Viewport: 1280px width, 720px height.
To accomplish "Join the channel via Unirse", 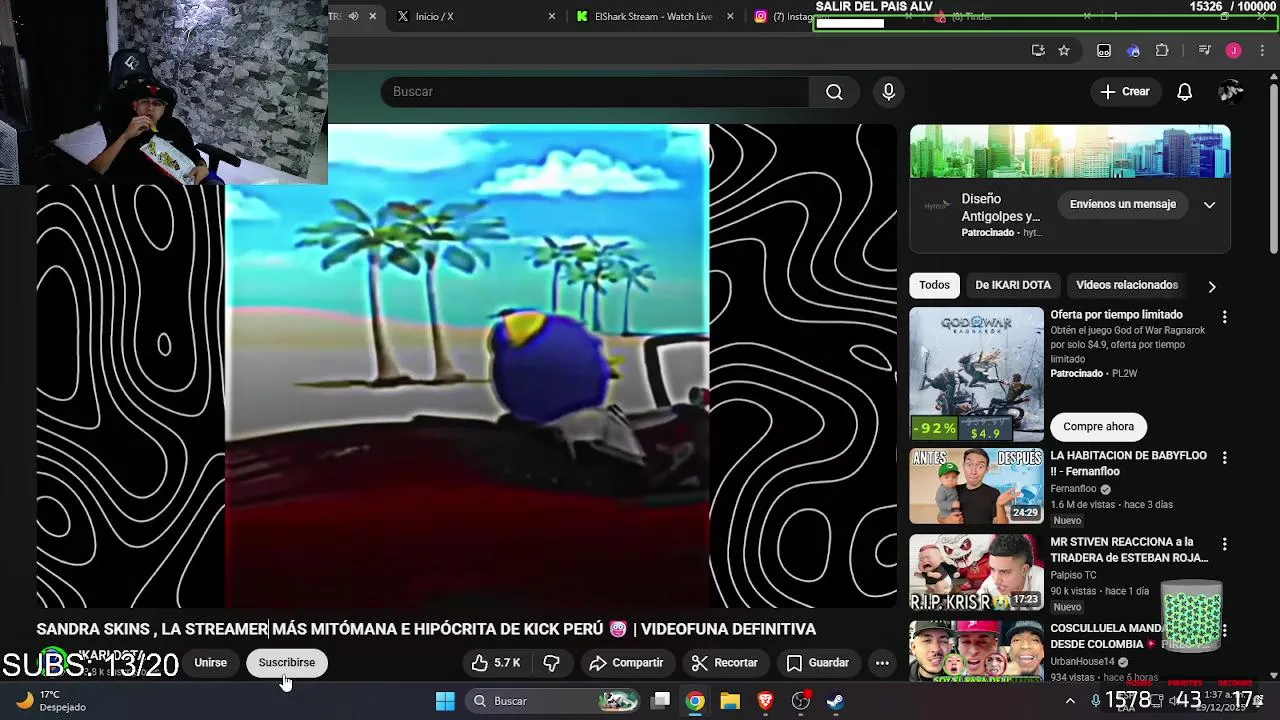I will coord(210,663).
